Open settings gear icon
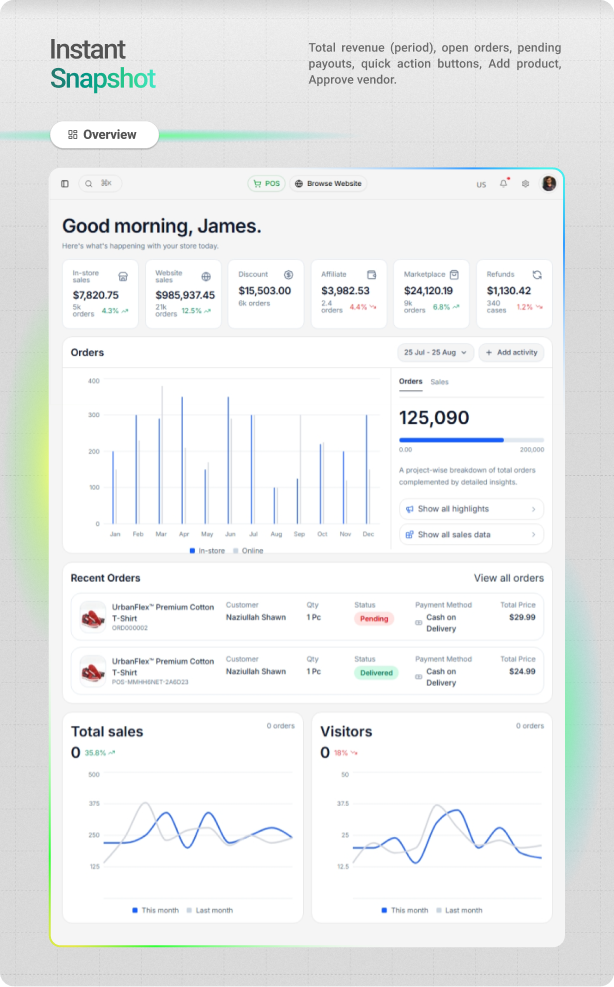 coord(525,184)
